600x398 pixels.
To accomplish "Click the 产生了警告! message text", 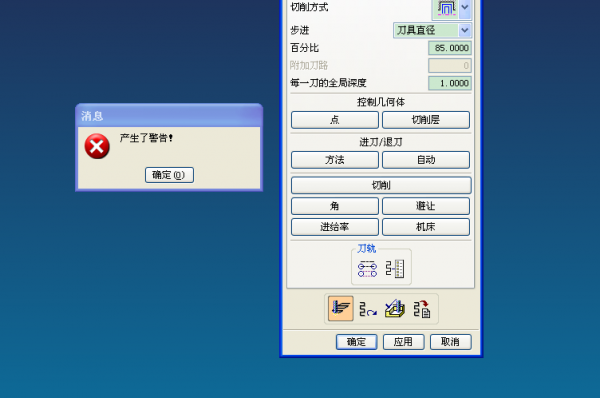I will 146,138.
